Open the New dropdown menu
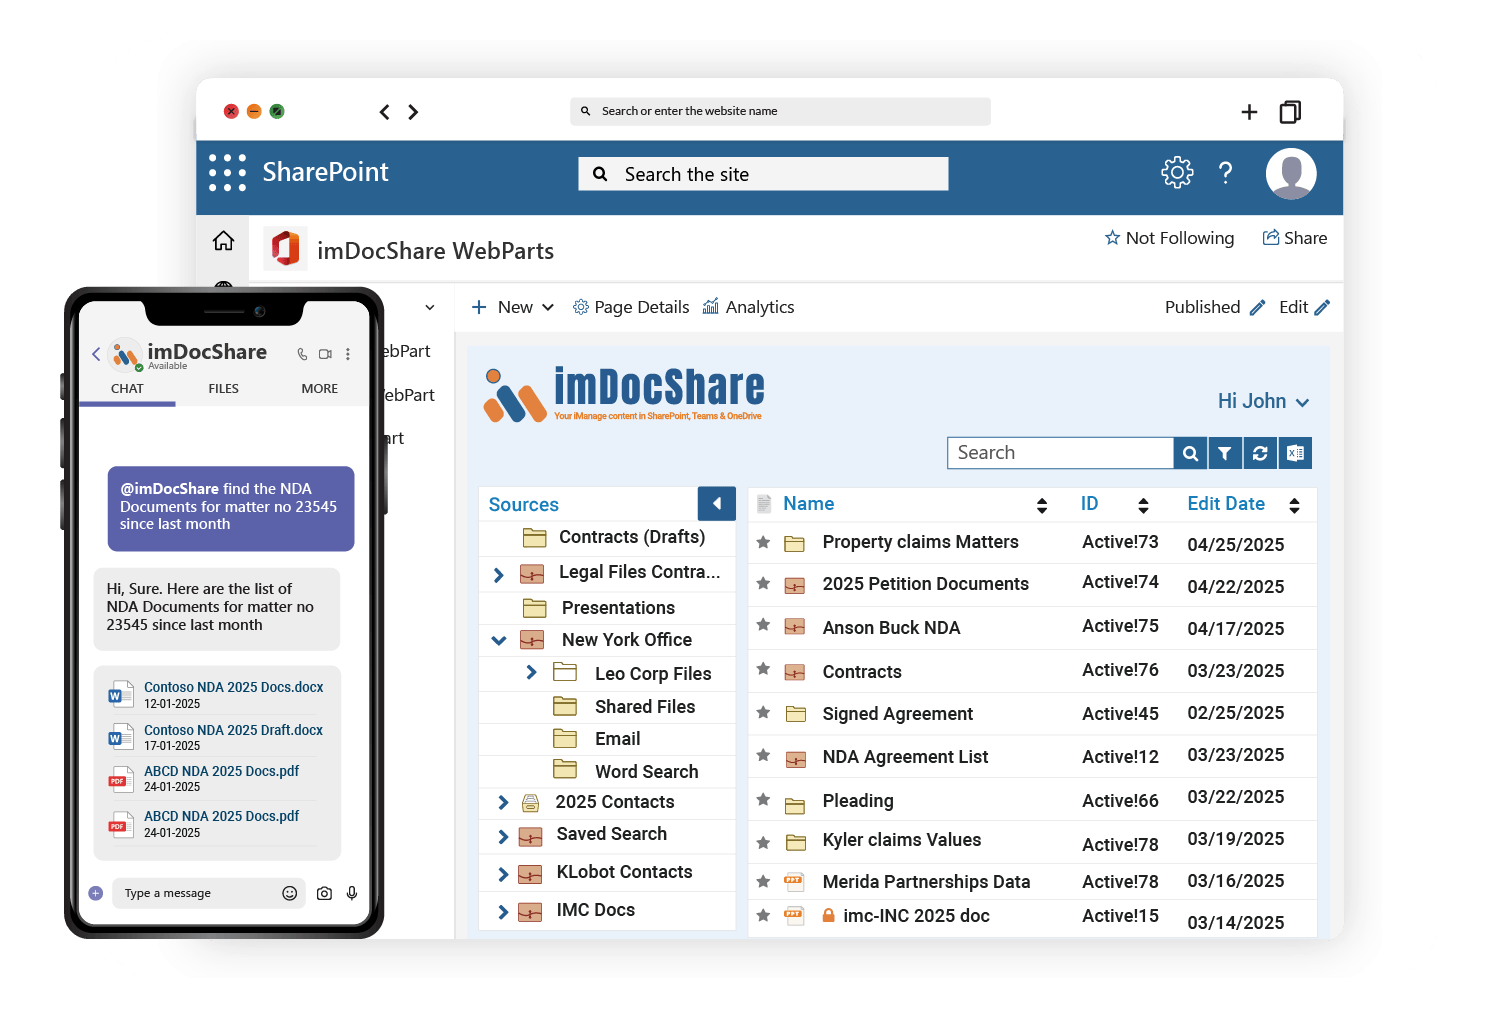The image size is (1500, 1018). [x=512, y=307]
